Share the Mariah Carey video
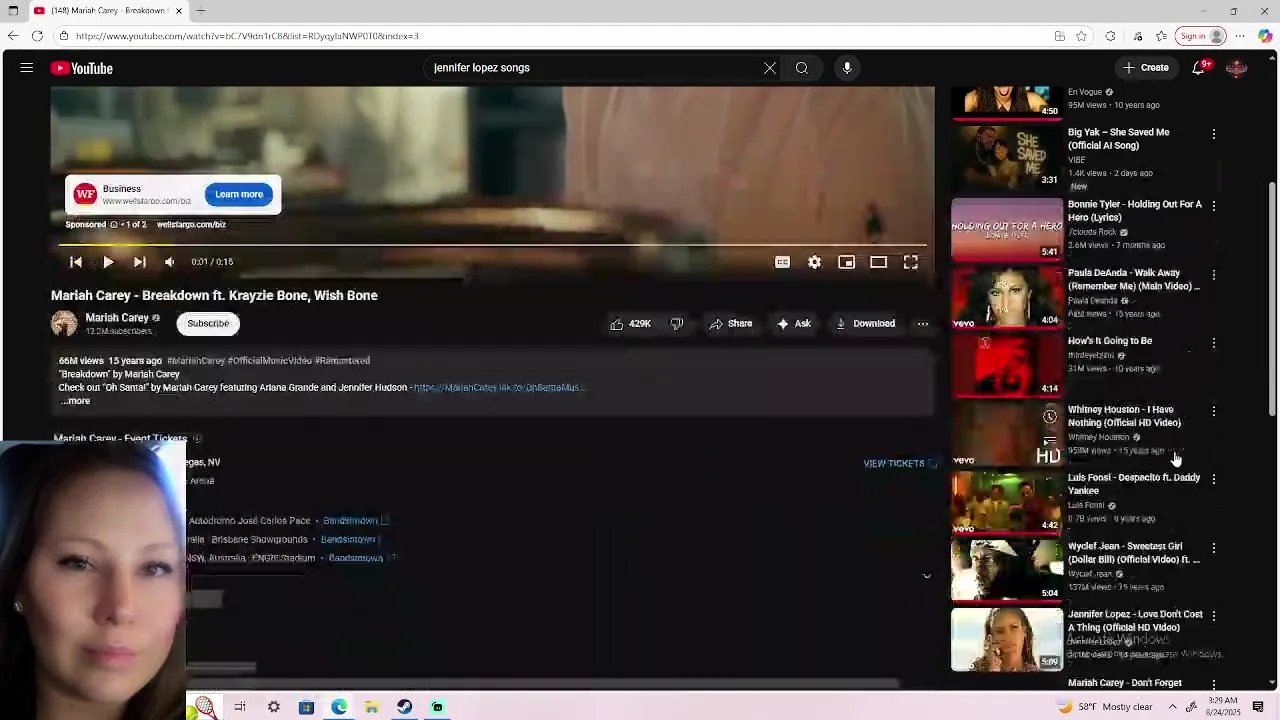Viewport: 1280px width, 720px height. [x=730, y=324]
